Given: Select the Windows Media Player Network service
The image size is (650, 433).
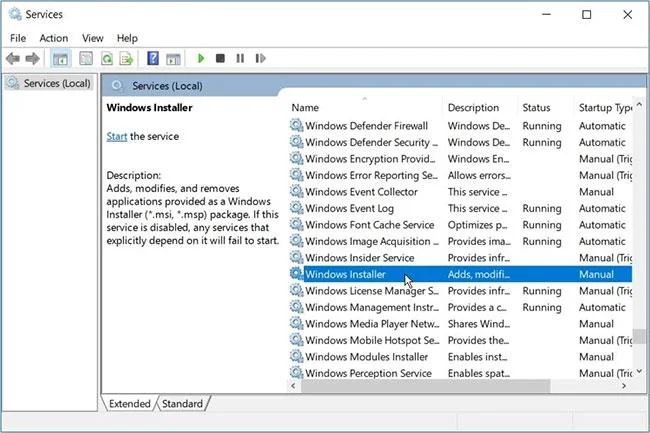Looking at the screenshot, I should tap(461, 324).
